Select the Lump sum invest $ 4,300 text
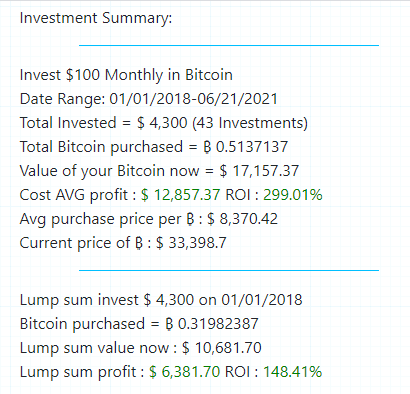410x394 pixels. pos(107,299)
